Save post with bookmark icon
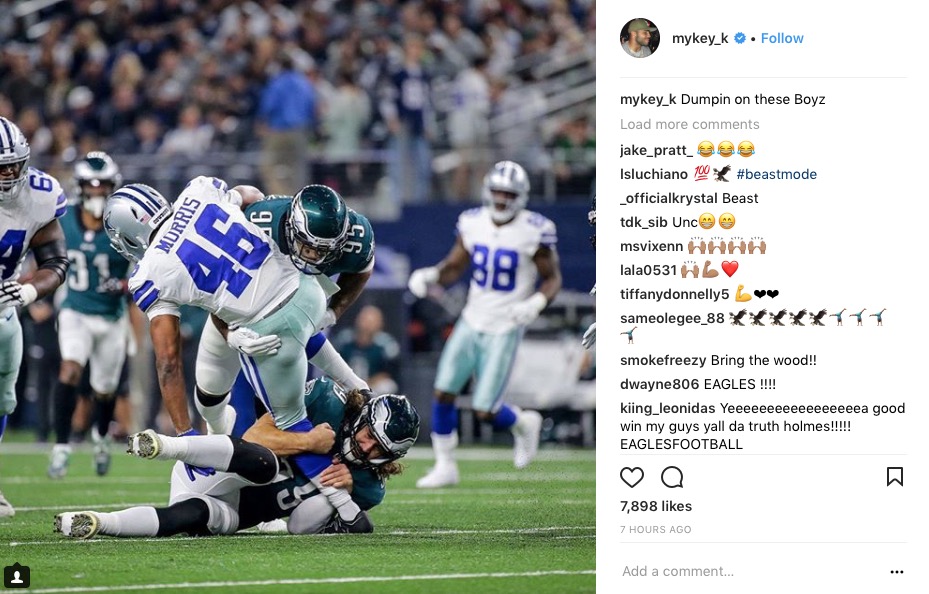 (x=895, y=477)
